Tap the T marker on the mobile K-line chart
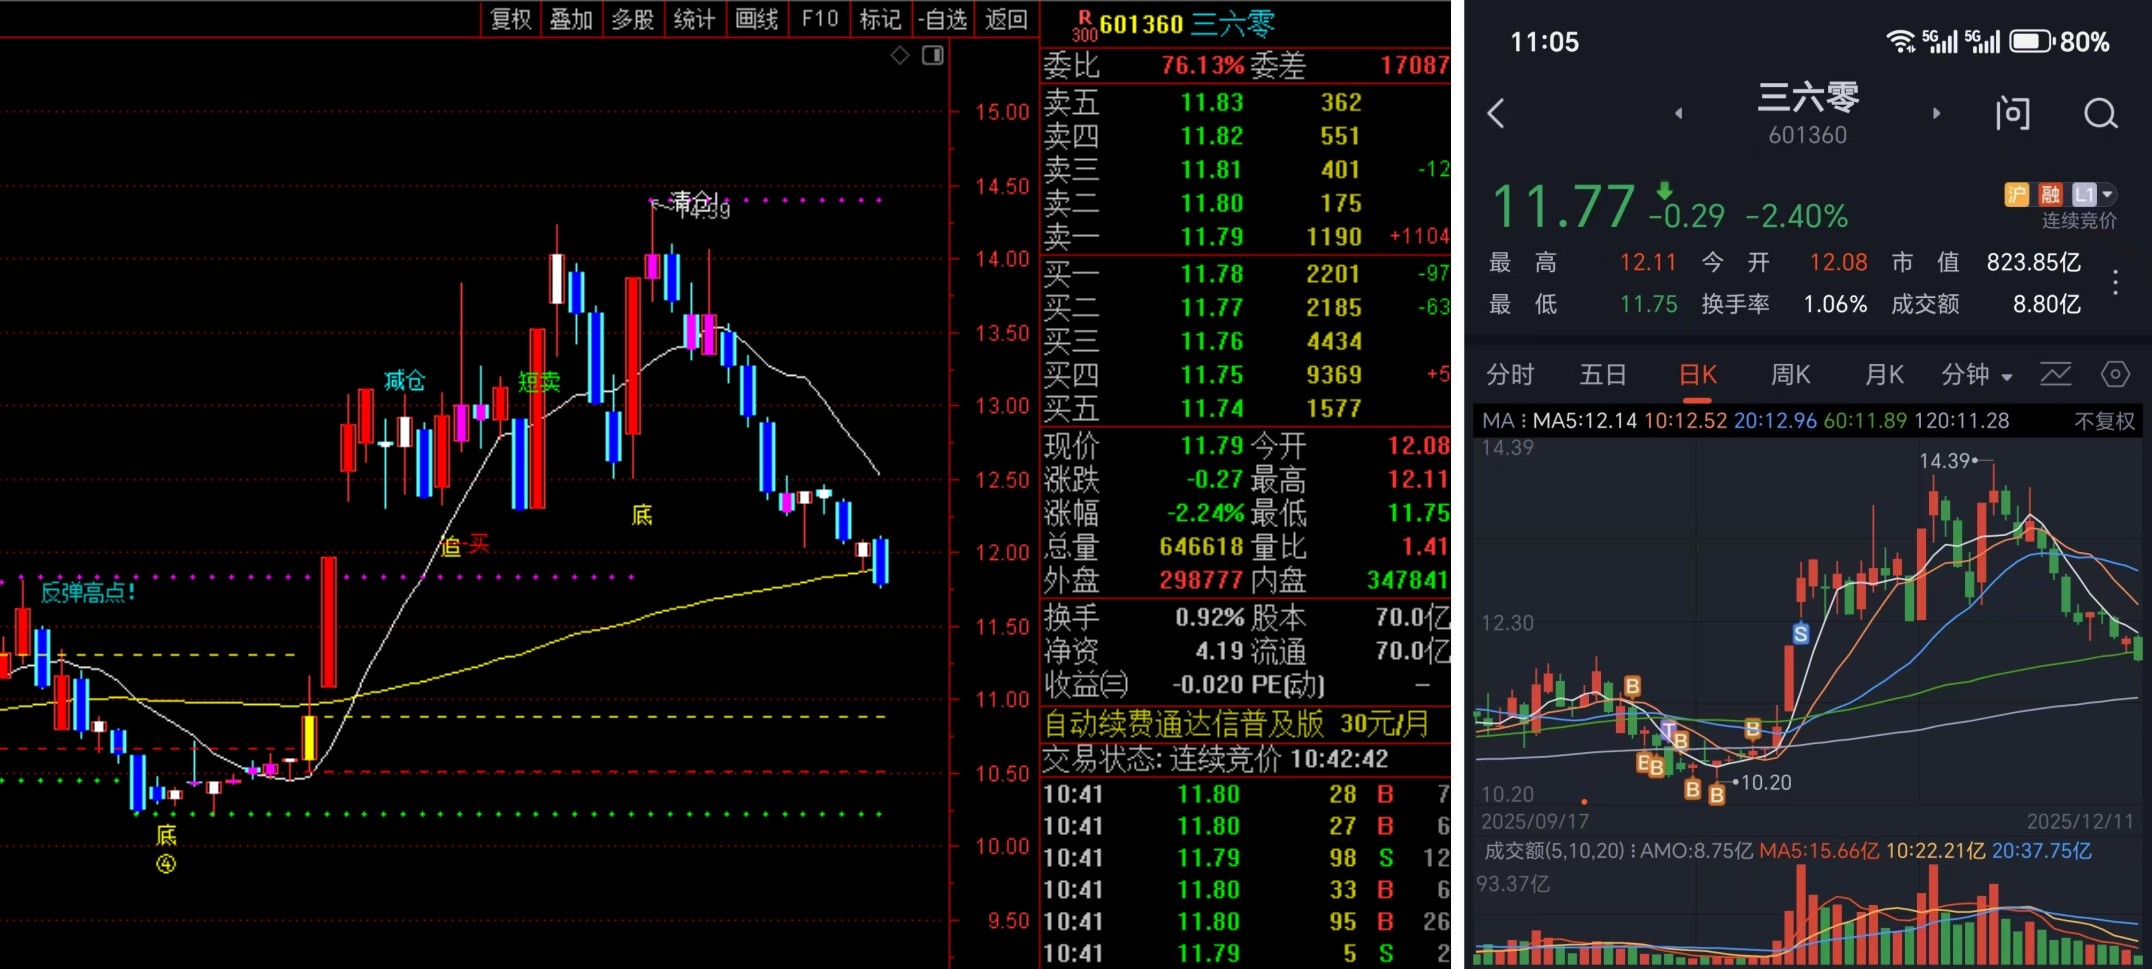Screen dimensions: 2152x969 point(1668,730)
